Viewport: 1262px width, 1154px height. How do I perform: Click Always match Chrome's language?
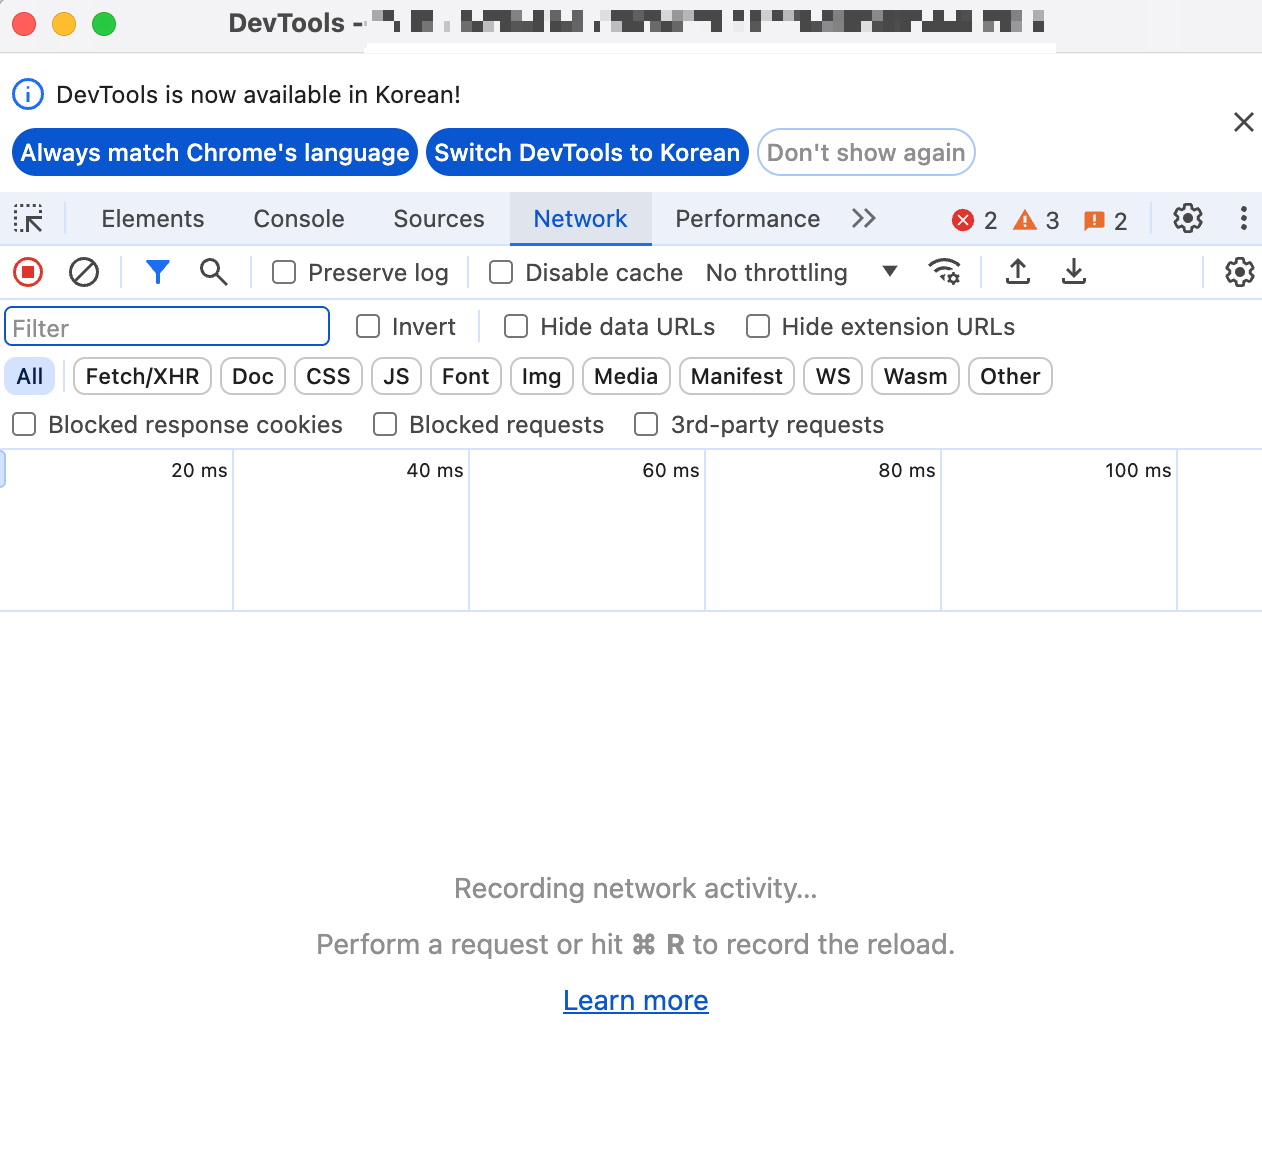pos(215,152)
